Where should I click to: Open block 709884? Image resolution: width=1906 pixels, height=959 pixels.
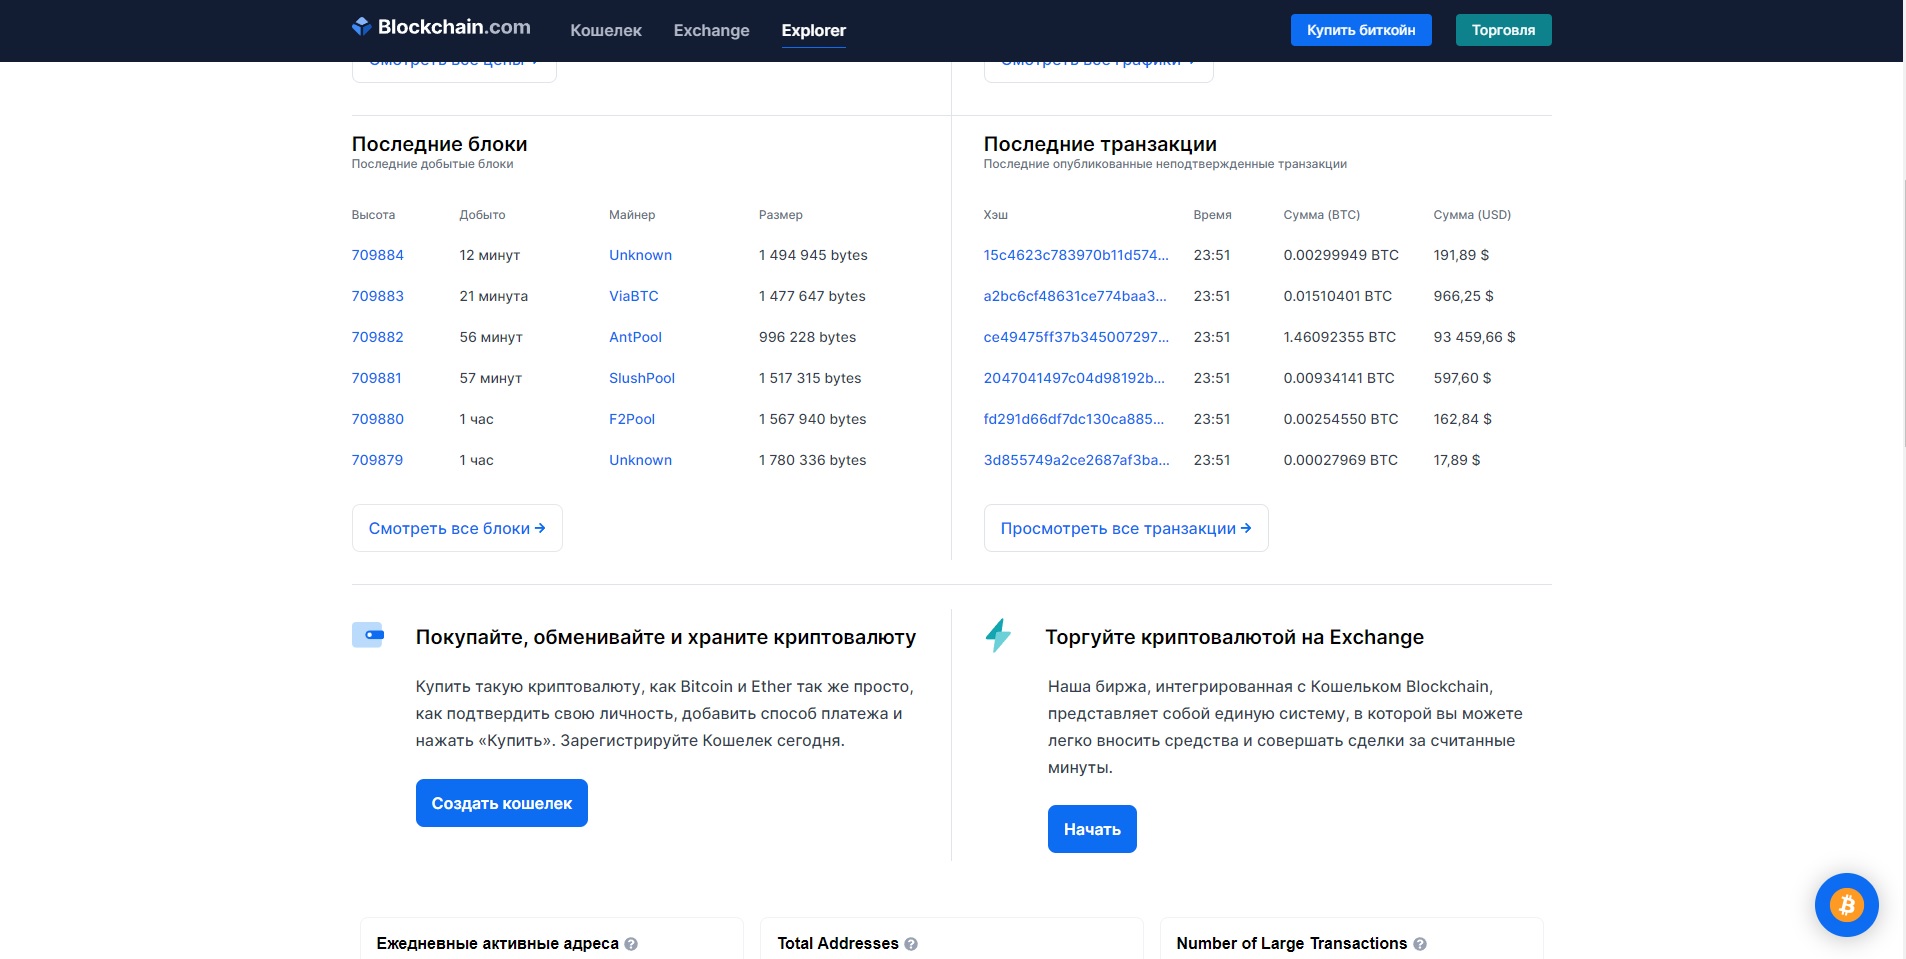(x=378, y=255)
